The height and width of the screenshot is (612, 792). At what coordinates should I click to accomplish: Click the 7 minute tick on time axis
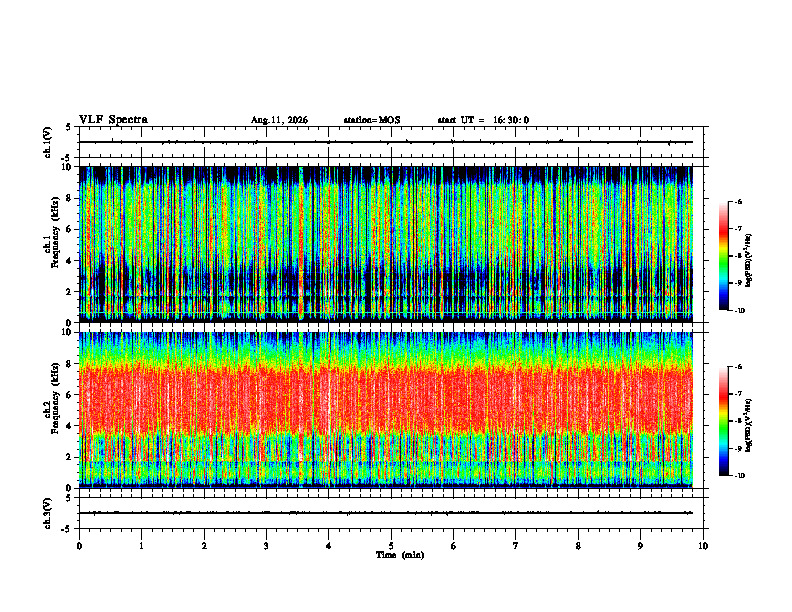(x=516, y=546)
